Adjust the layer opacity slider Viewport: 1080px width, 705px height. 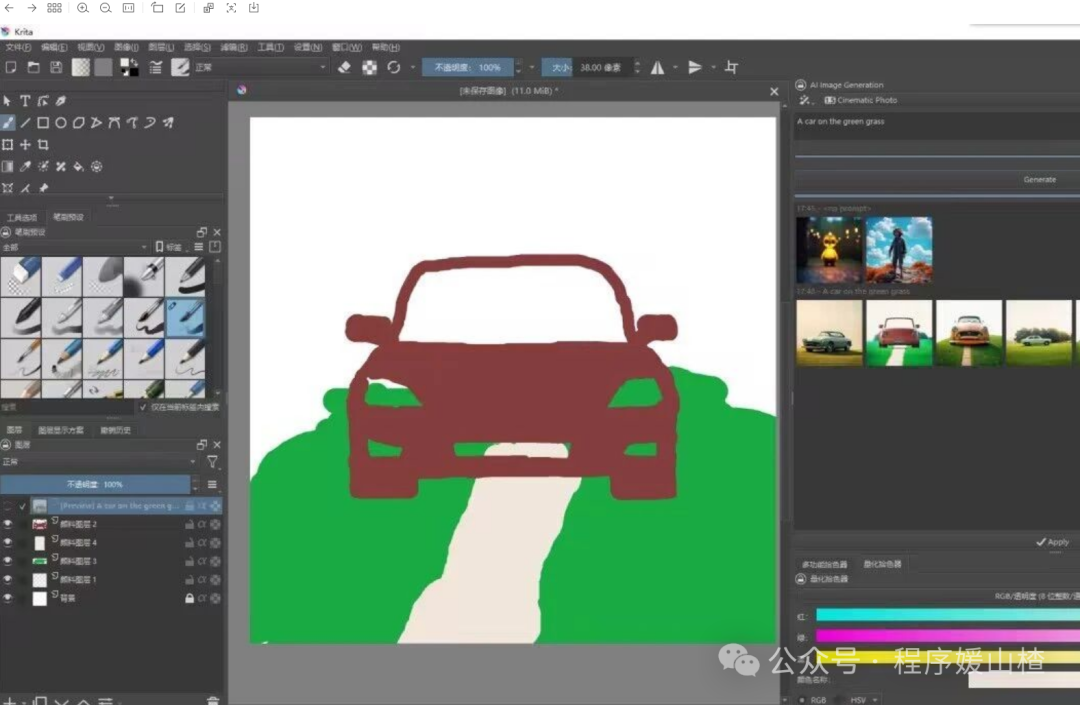click(x=95, y=485)
